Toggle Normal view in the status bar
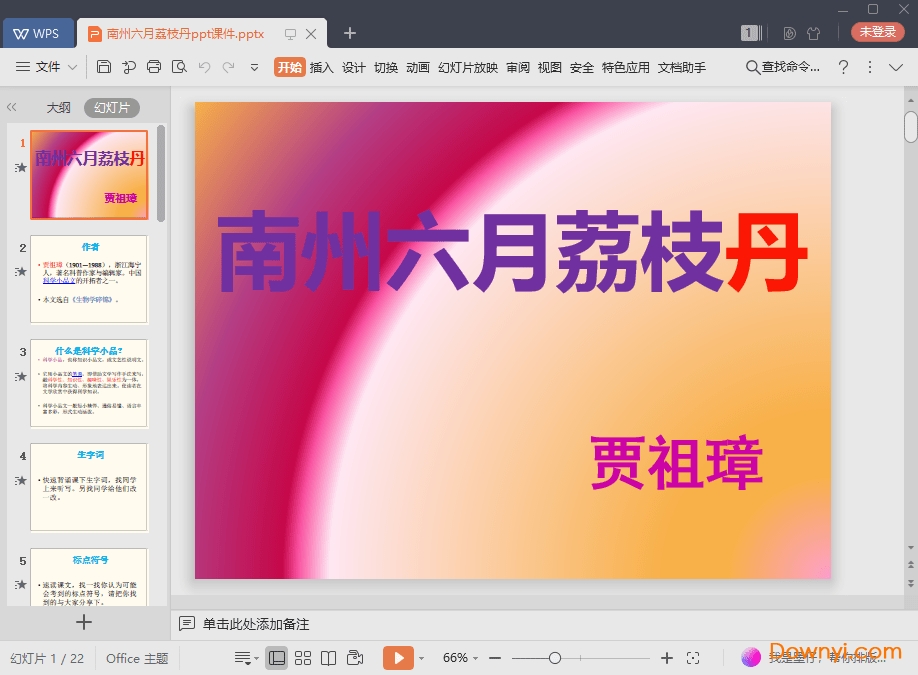Image resolution: width=918 pixels, height=675 pixels. pyautogui.click(x=277, y=658)
